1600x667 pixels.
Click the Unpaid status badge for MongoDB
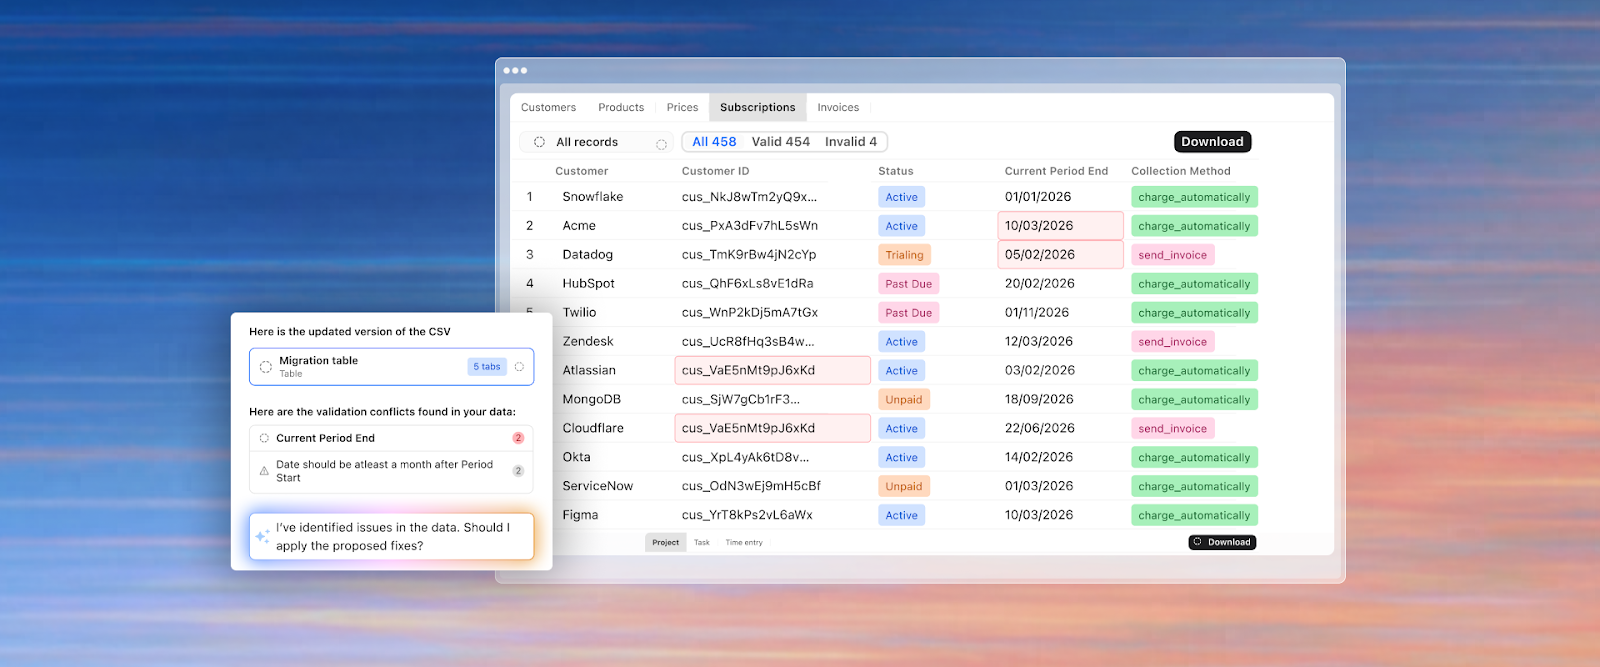[x=904, y=400]
